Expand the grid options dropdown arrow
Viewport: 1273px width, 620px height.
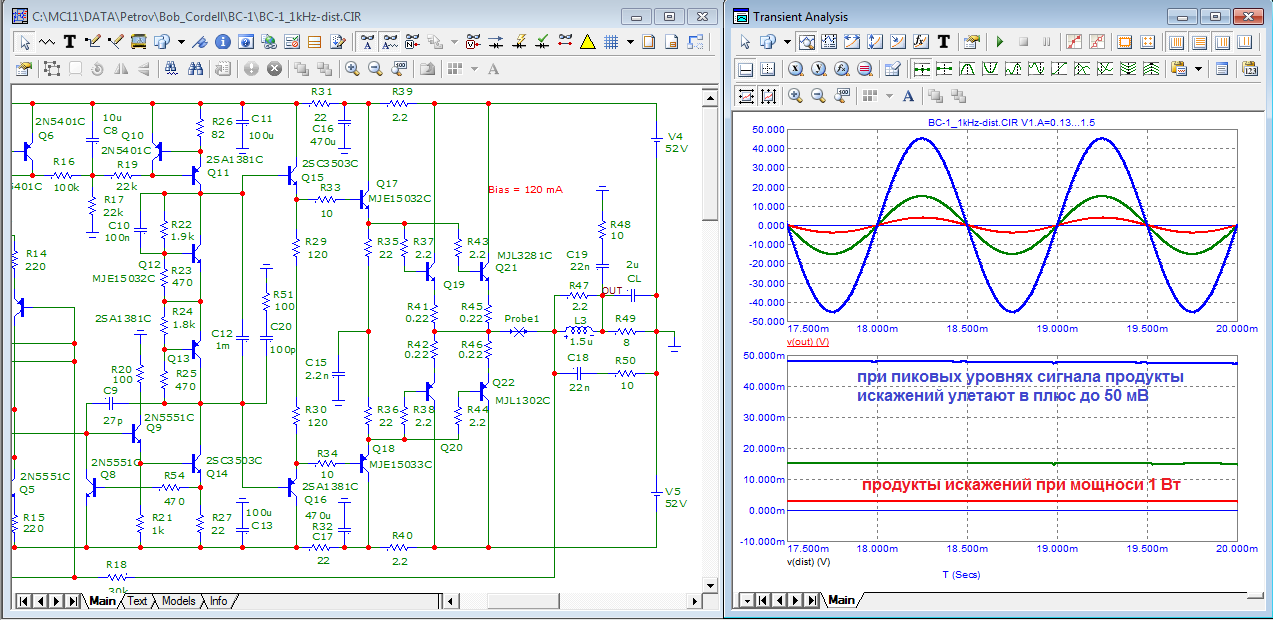(x=630, y=42)
